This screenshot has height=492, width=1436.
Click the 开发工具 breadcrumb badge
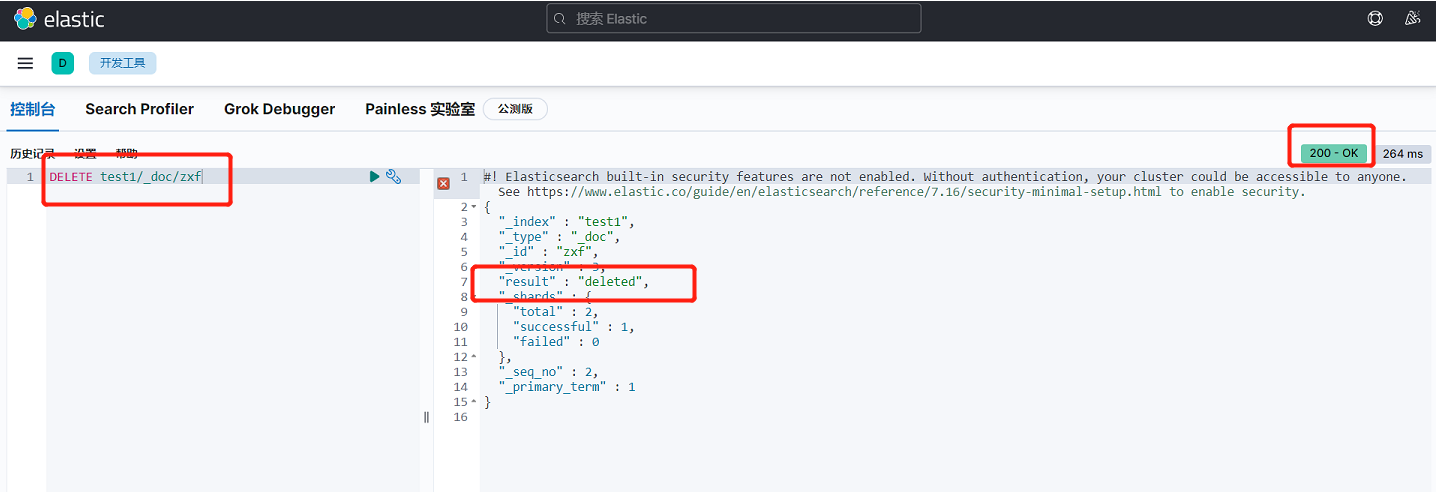click(x=122, y=63)
